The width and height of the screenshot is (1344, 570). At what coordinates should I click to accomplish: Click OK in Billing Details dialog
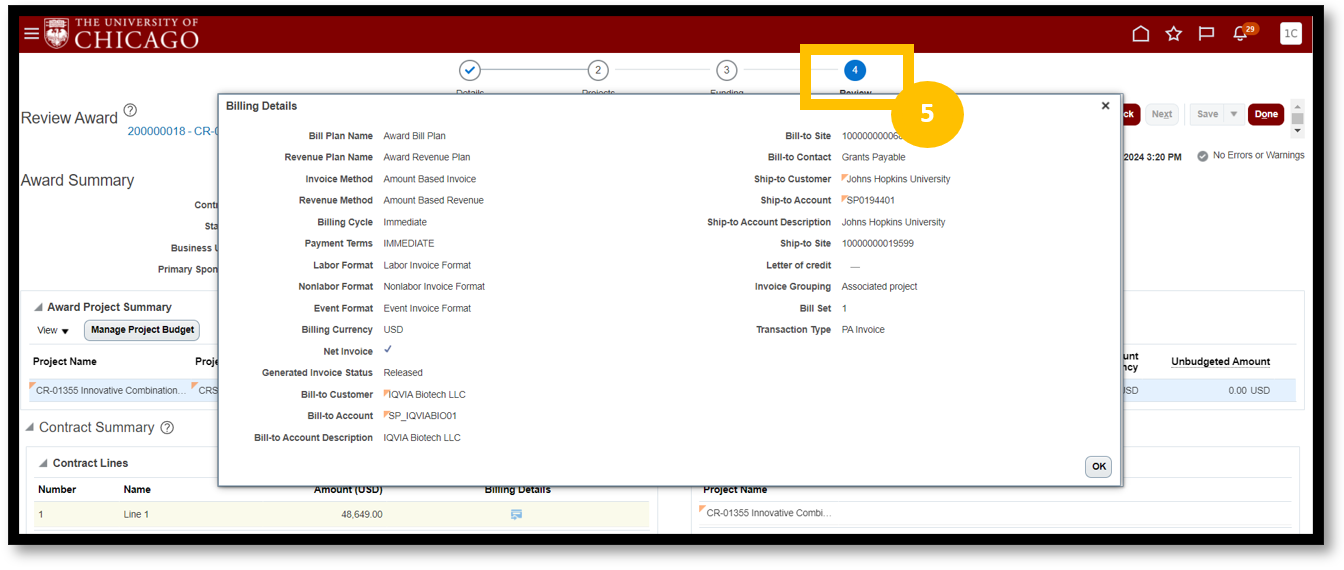(1098, 466)
